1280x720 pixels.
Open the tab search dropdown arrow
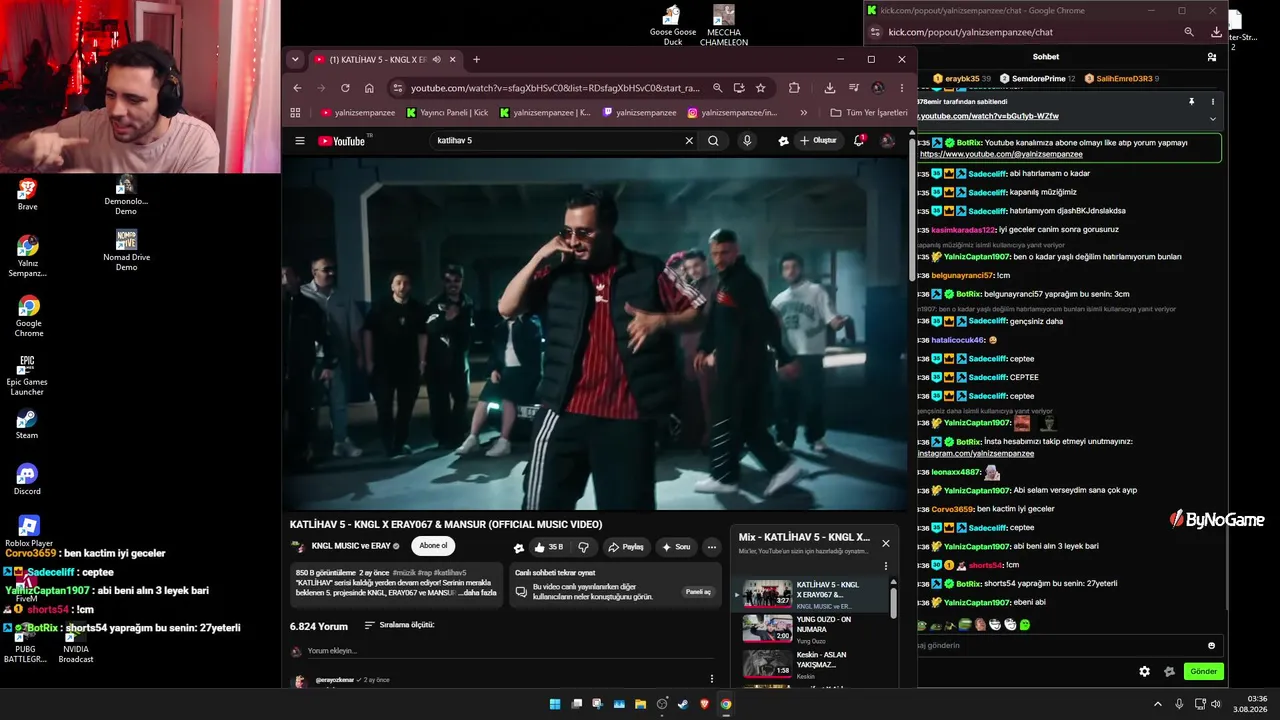pyautogui.click(x=295, y=60)
